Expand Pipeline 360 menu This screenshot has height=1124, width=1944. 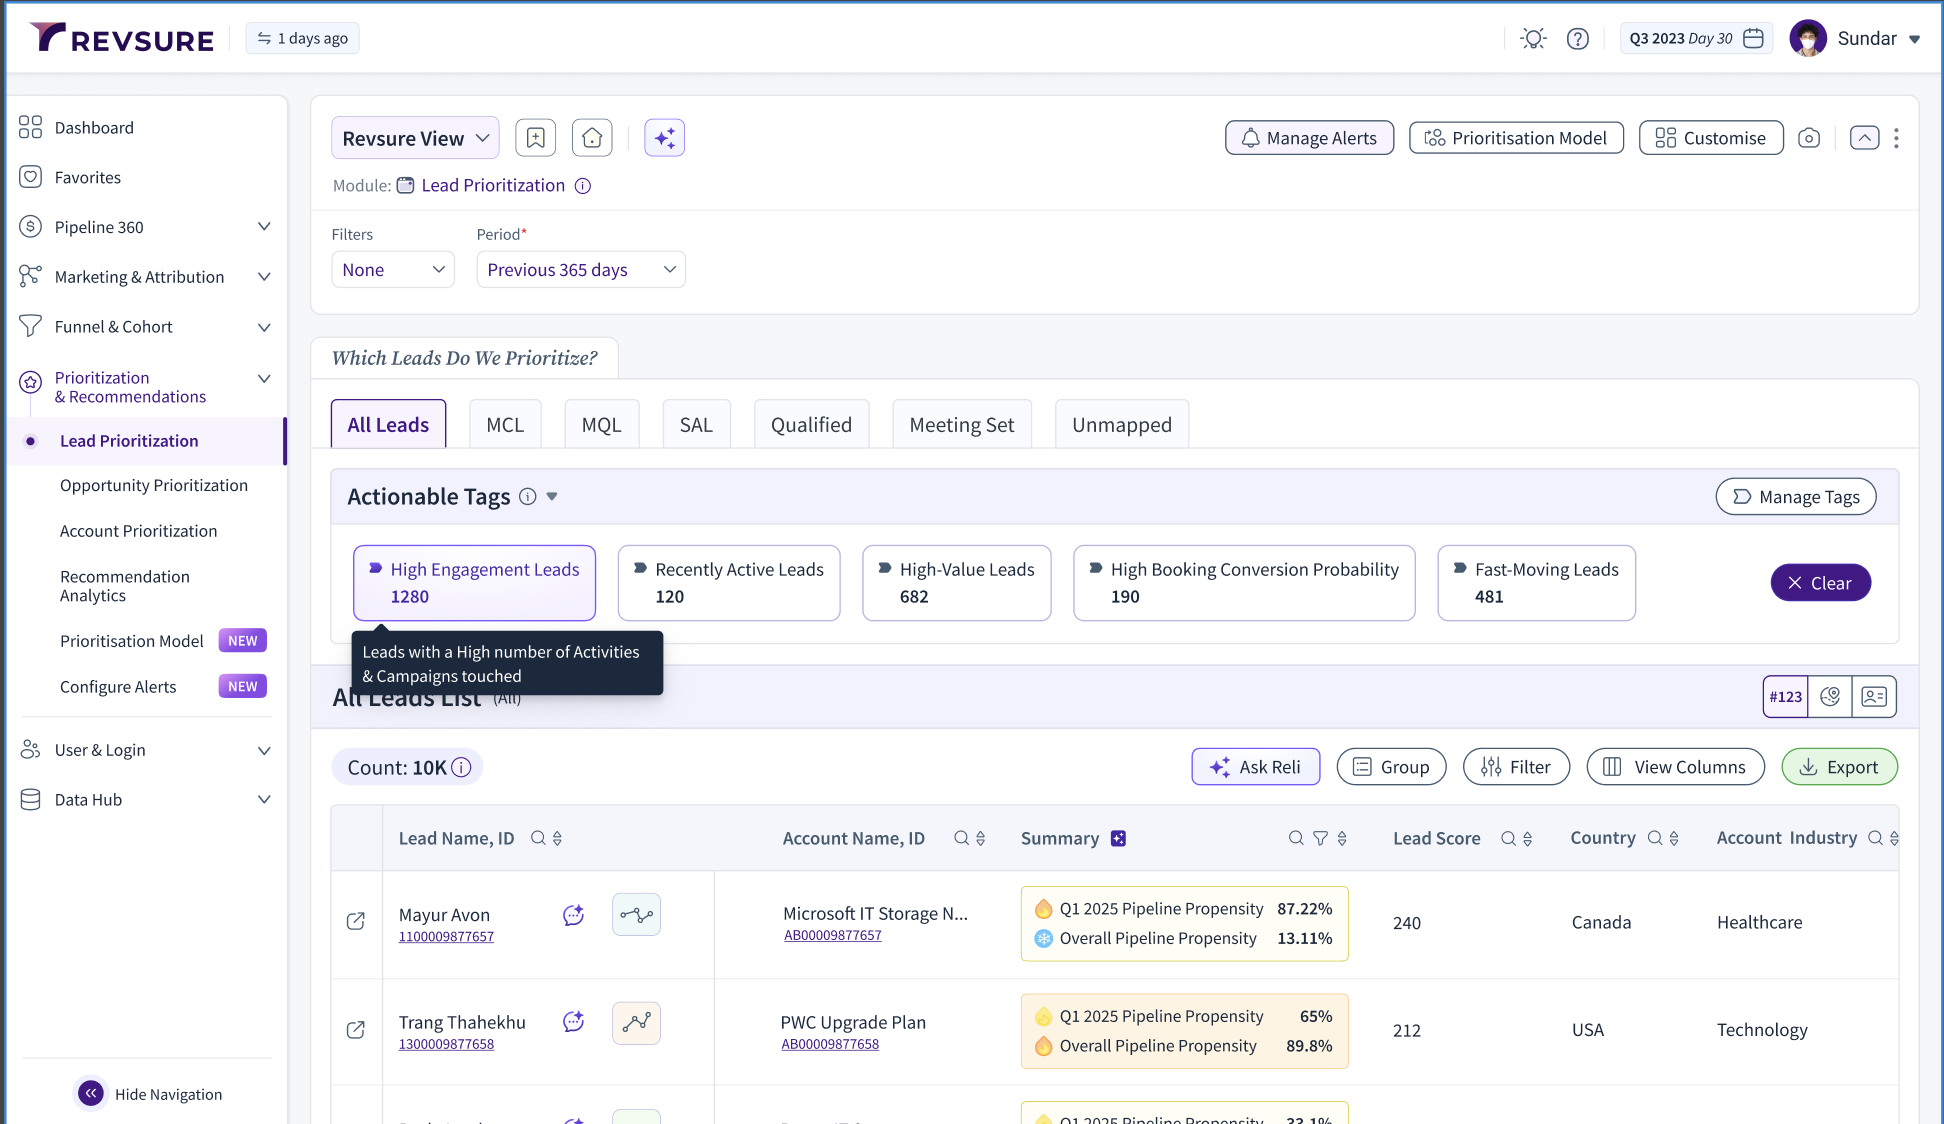pyautogui.click(x=264, y=227)
